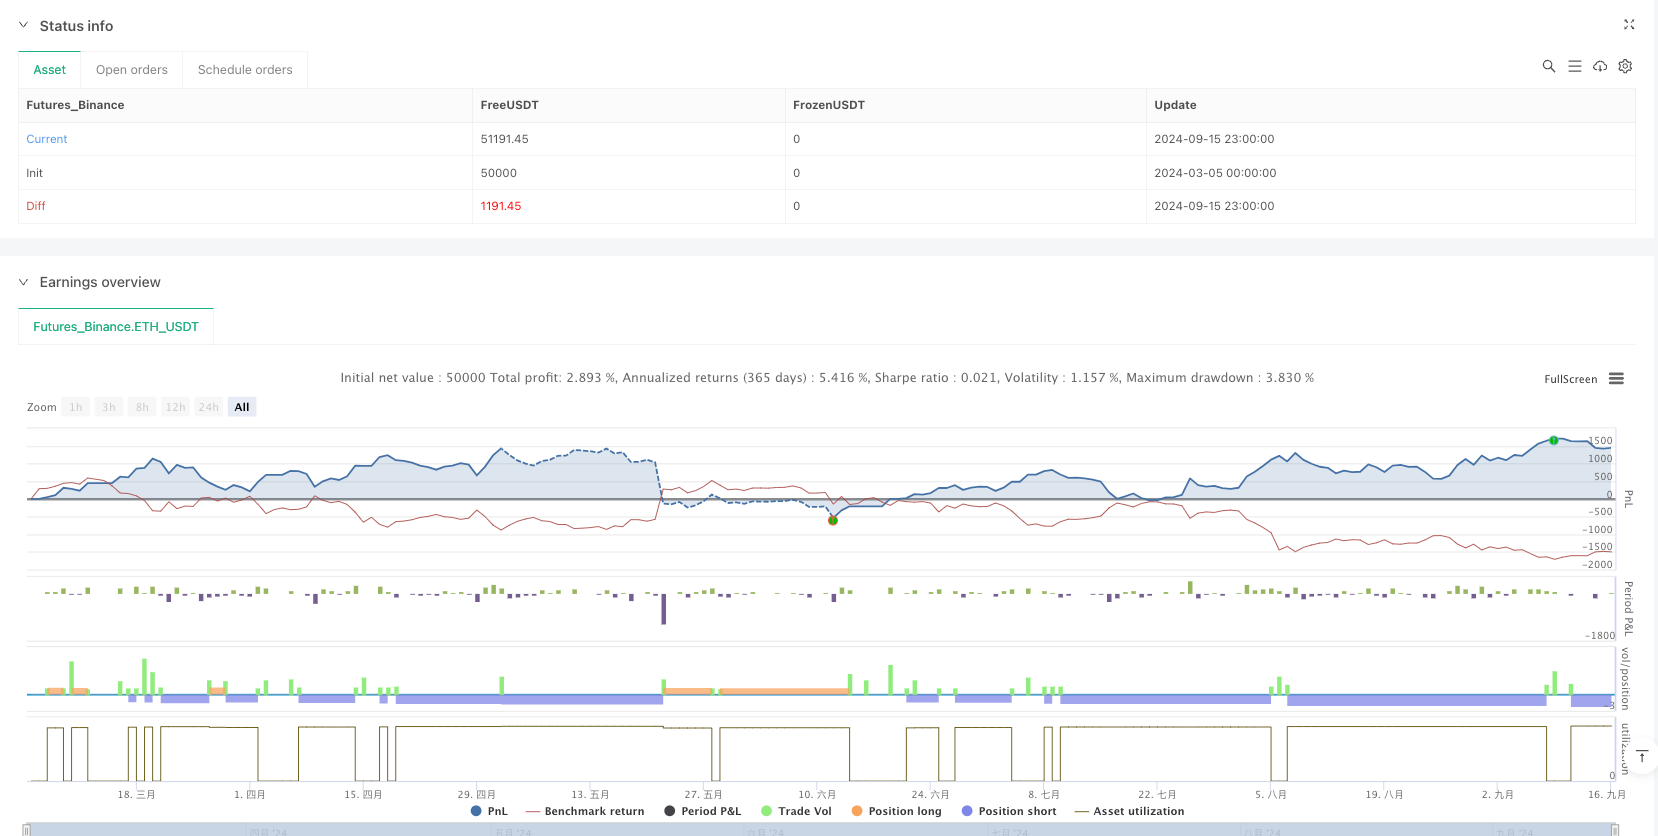Click the search icon above the asset table
Viewport: 1658px width, 836px height.
[x=1548, y=66]
